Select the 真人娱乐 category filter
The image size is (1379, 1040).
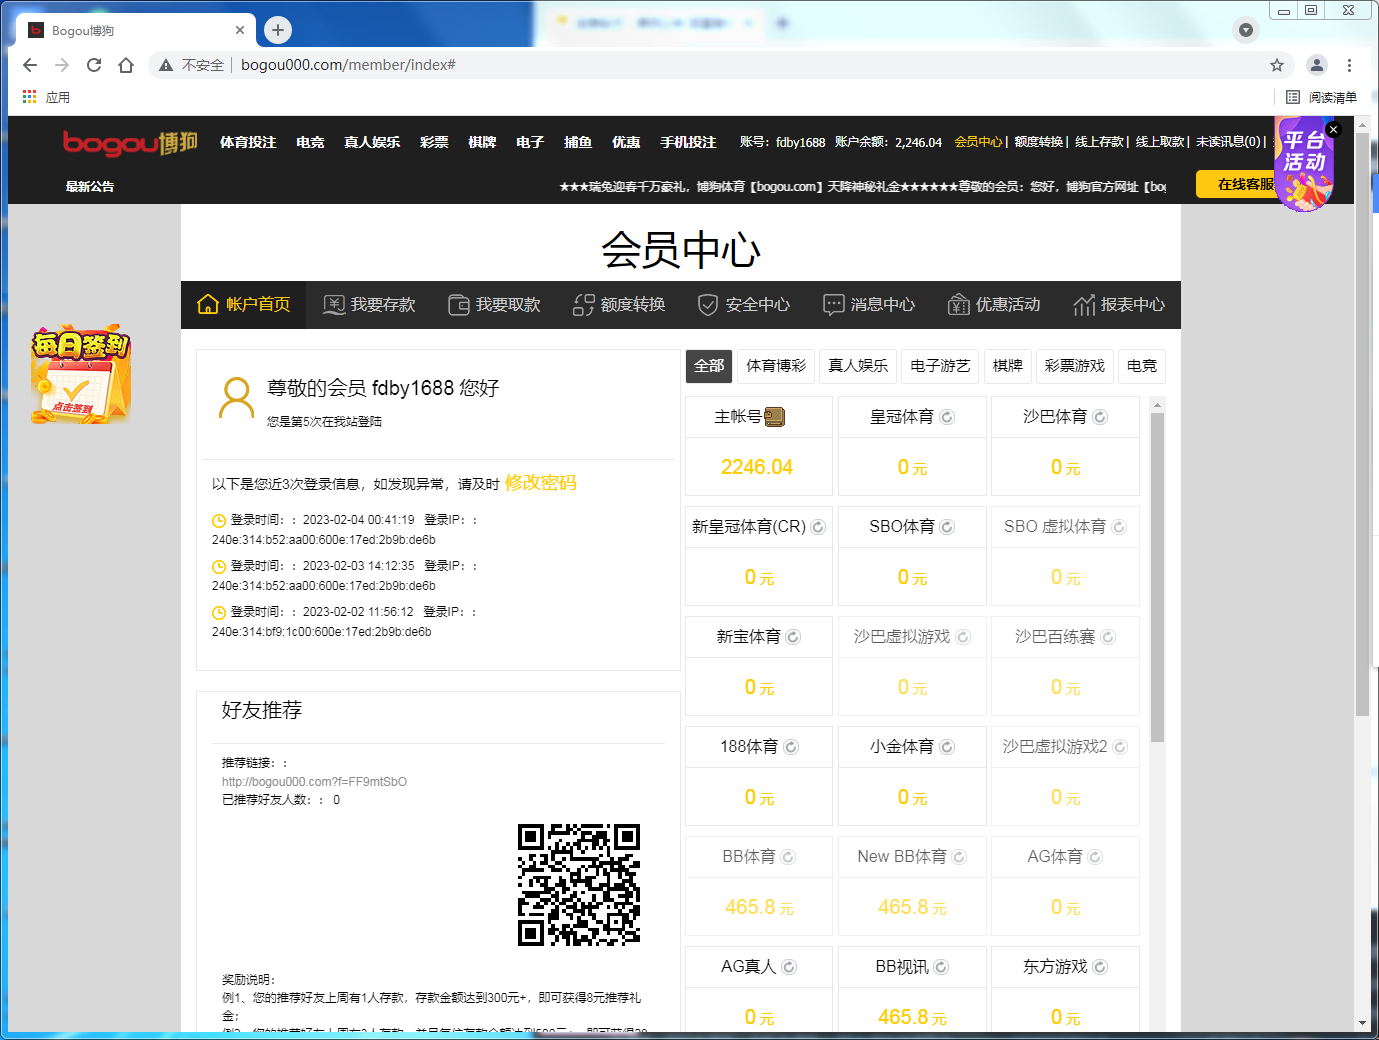click(858, 366)
